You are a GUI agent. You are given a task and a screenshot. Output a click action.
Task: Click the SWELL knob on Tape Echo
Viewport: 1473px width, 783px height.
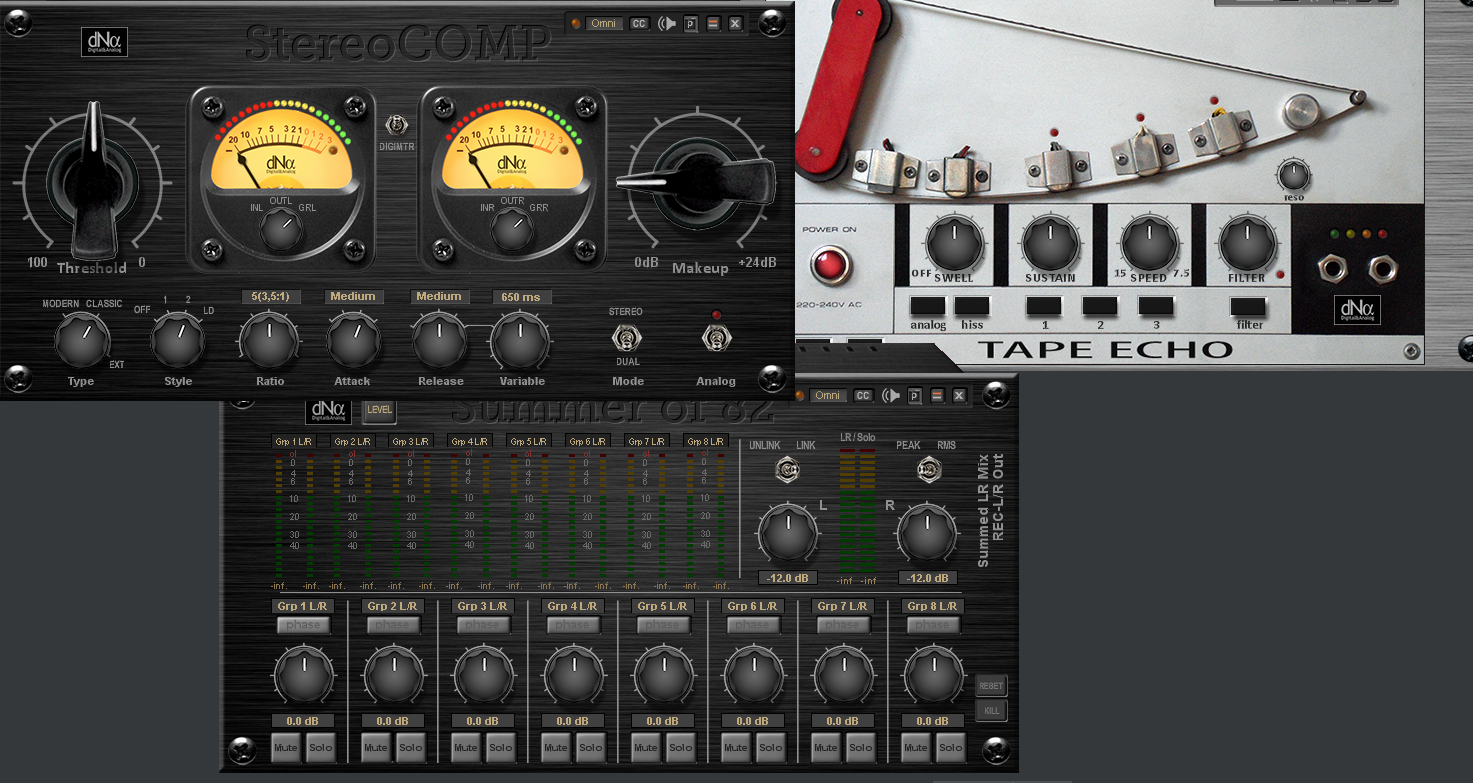(954, 245)
